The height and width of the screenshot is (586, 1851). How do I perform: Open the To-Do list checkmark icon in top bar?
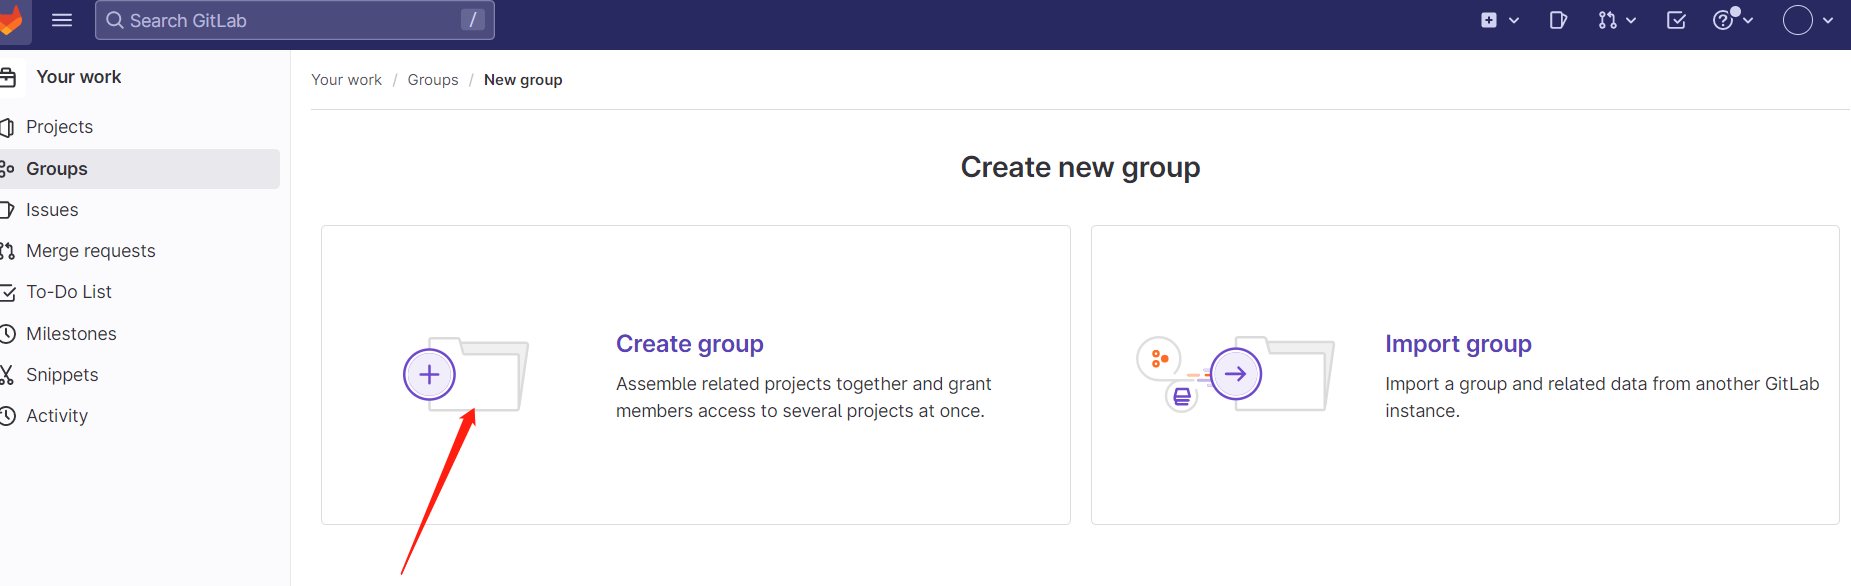pyautogui.click(x=1676, y=20)
